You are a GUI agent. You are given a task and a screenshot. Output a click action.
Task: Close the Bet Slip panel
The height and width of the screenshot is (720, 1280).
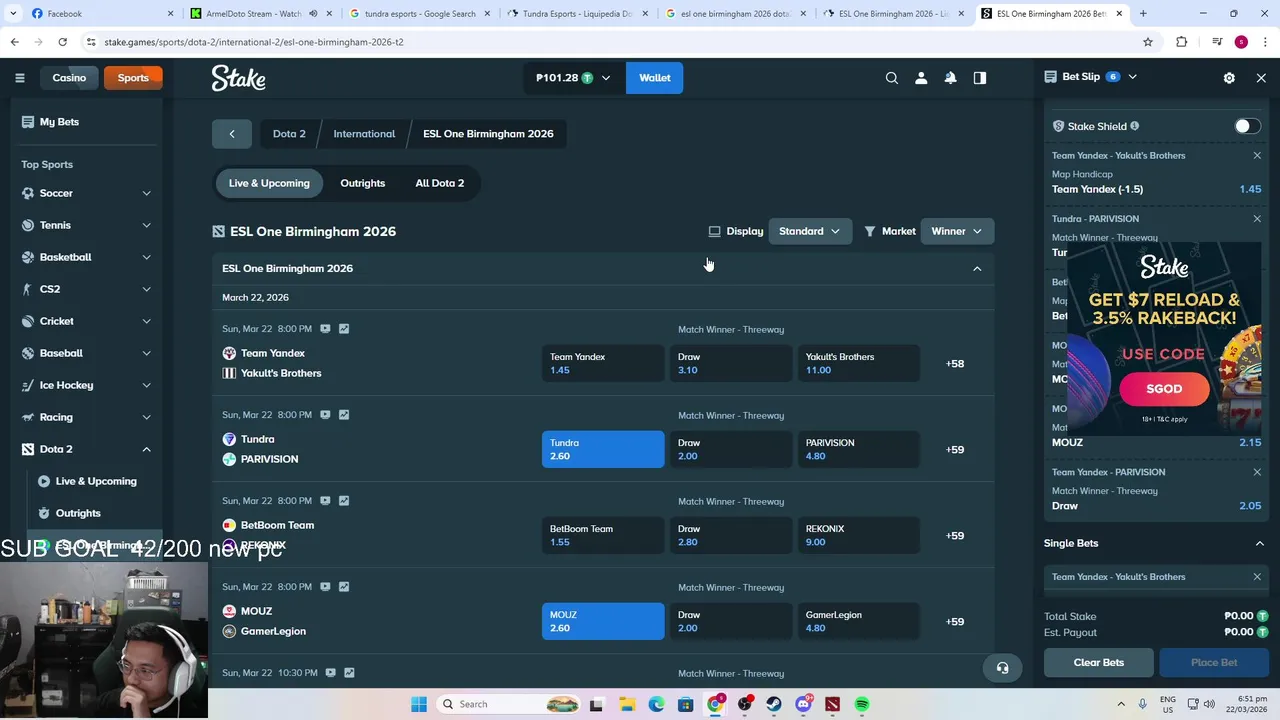(1261, 77)
